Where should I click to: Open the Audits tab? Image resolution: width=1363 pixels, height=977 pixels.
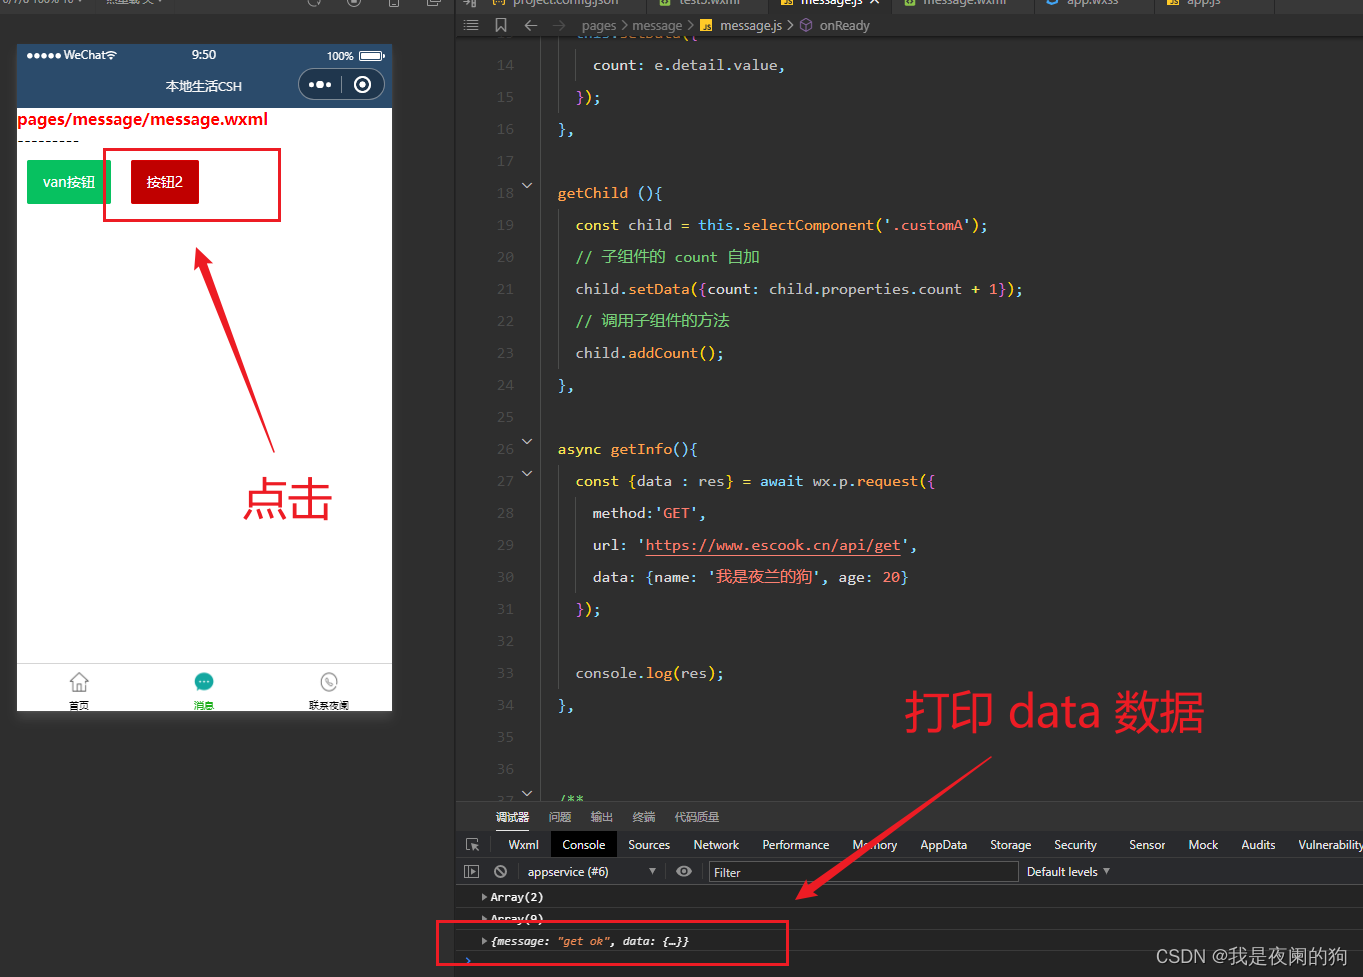click(x=1258, y=845)
